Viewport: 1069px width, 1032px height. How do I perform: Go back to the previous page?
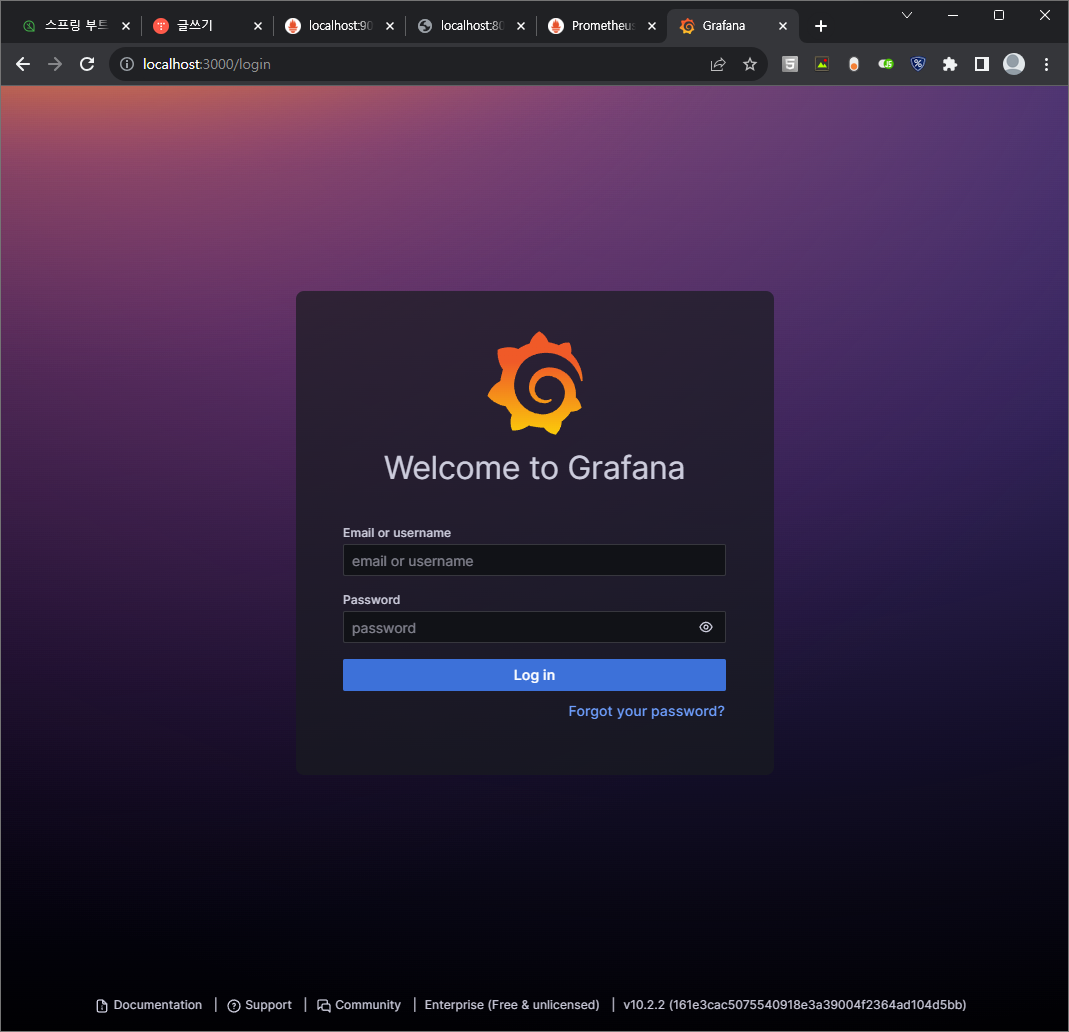click(23, 64)
